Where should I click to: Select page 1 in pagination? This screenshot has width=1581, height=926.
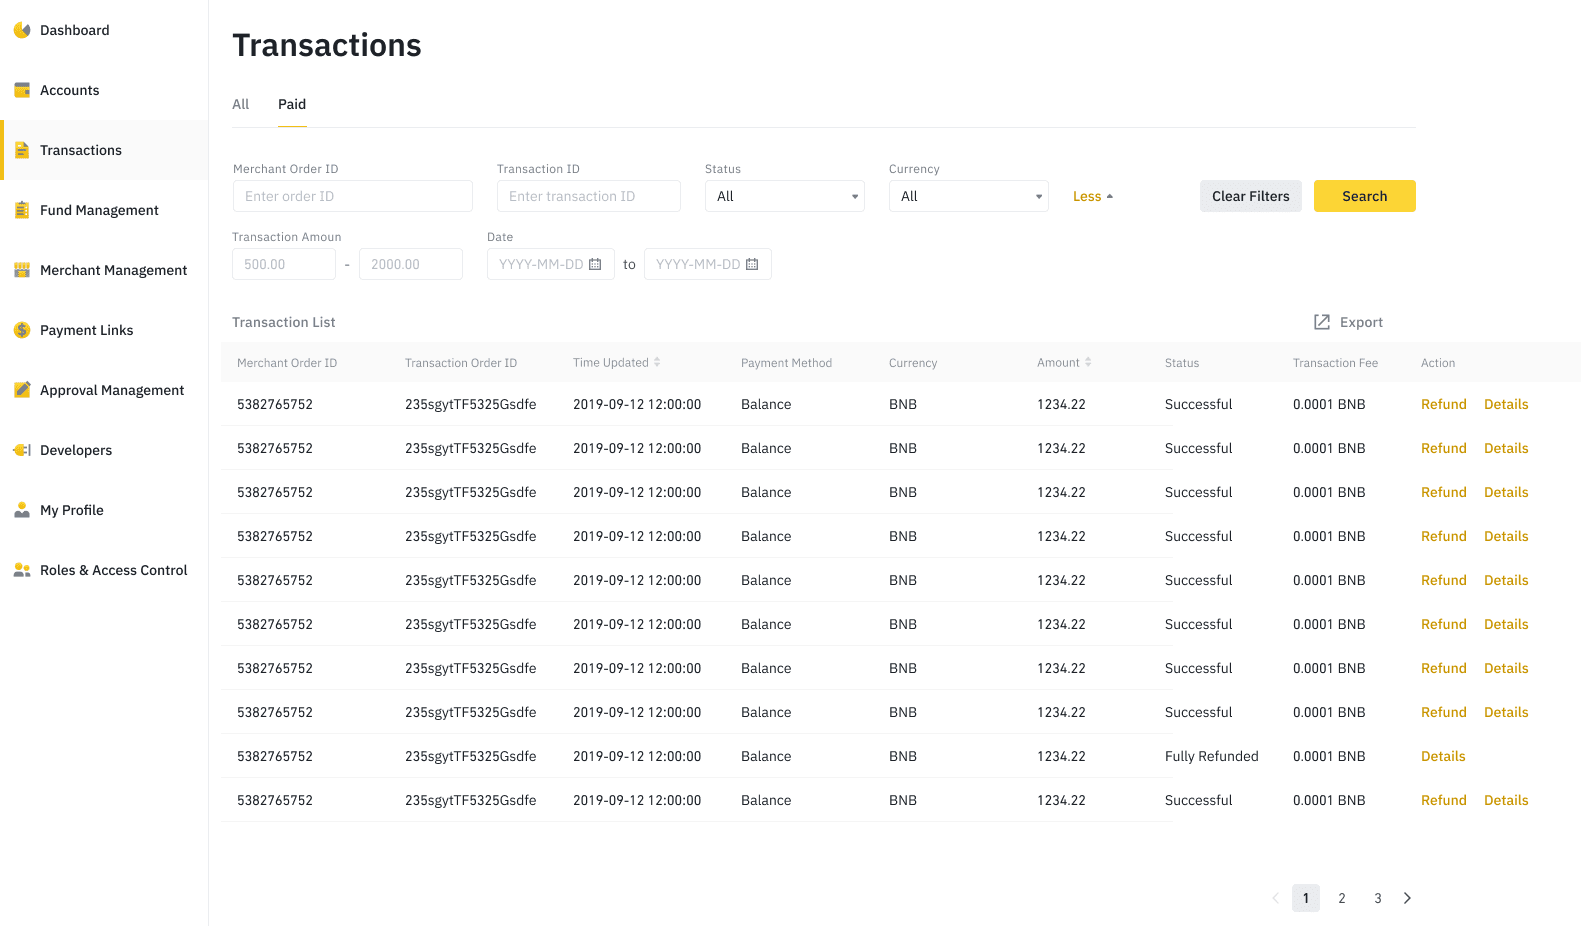click(1306, 898)
